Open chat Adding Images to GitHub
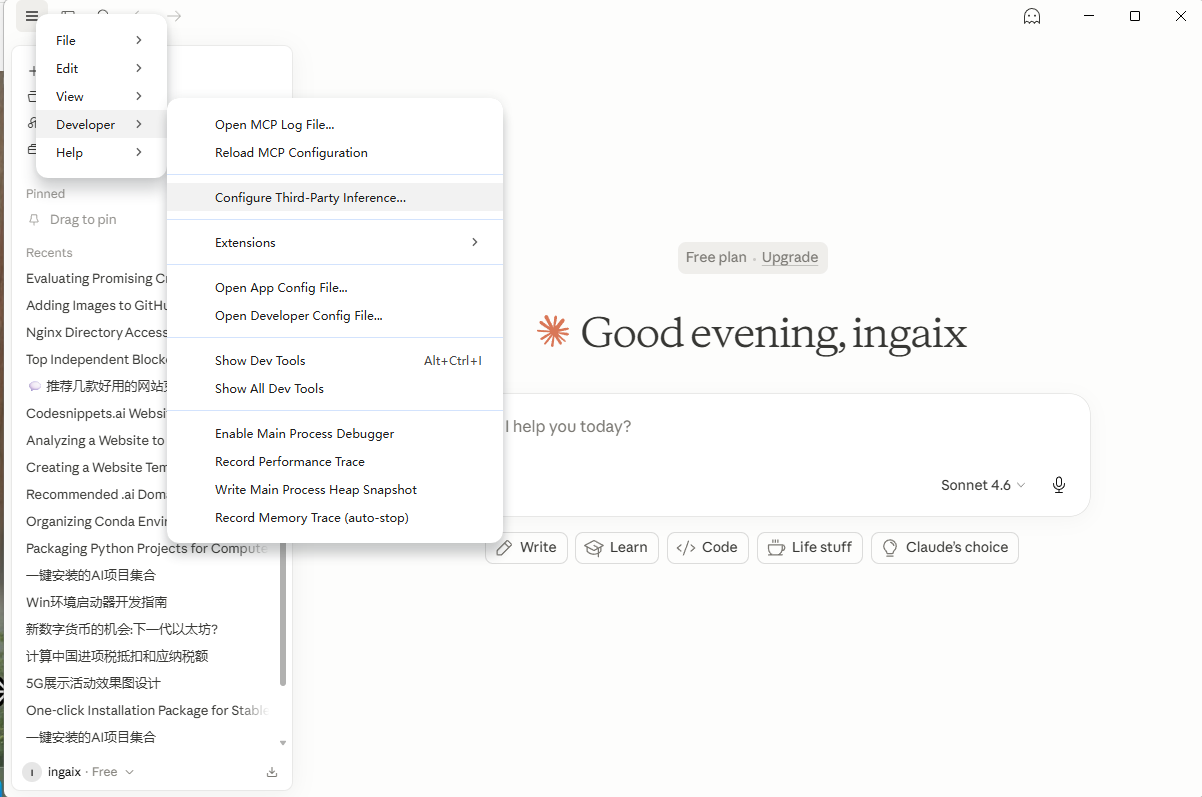 (96, 306)
